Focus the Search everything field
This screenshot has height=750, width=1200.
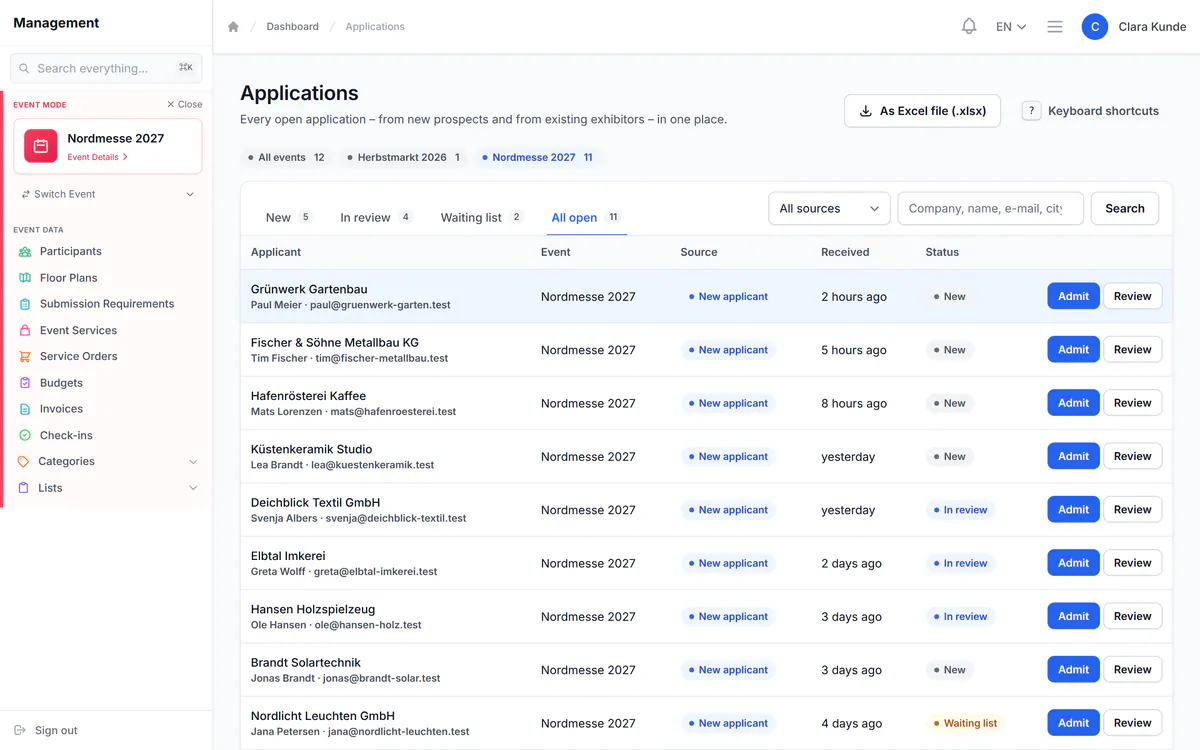(106, 68)
